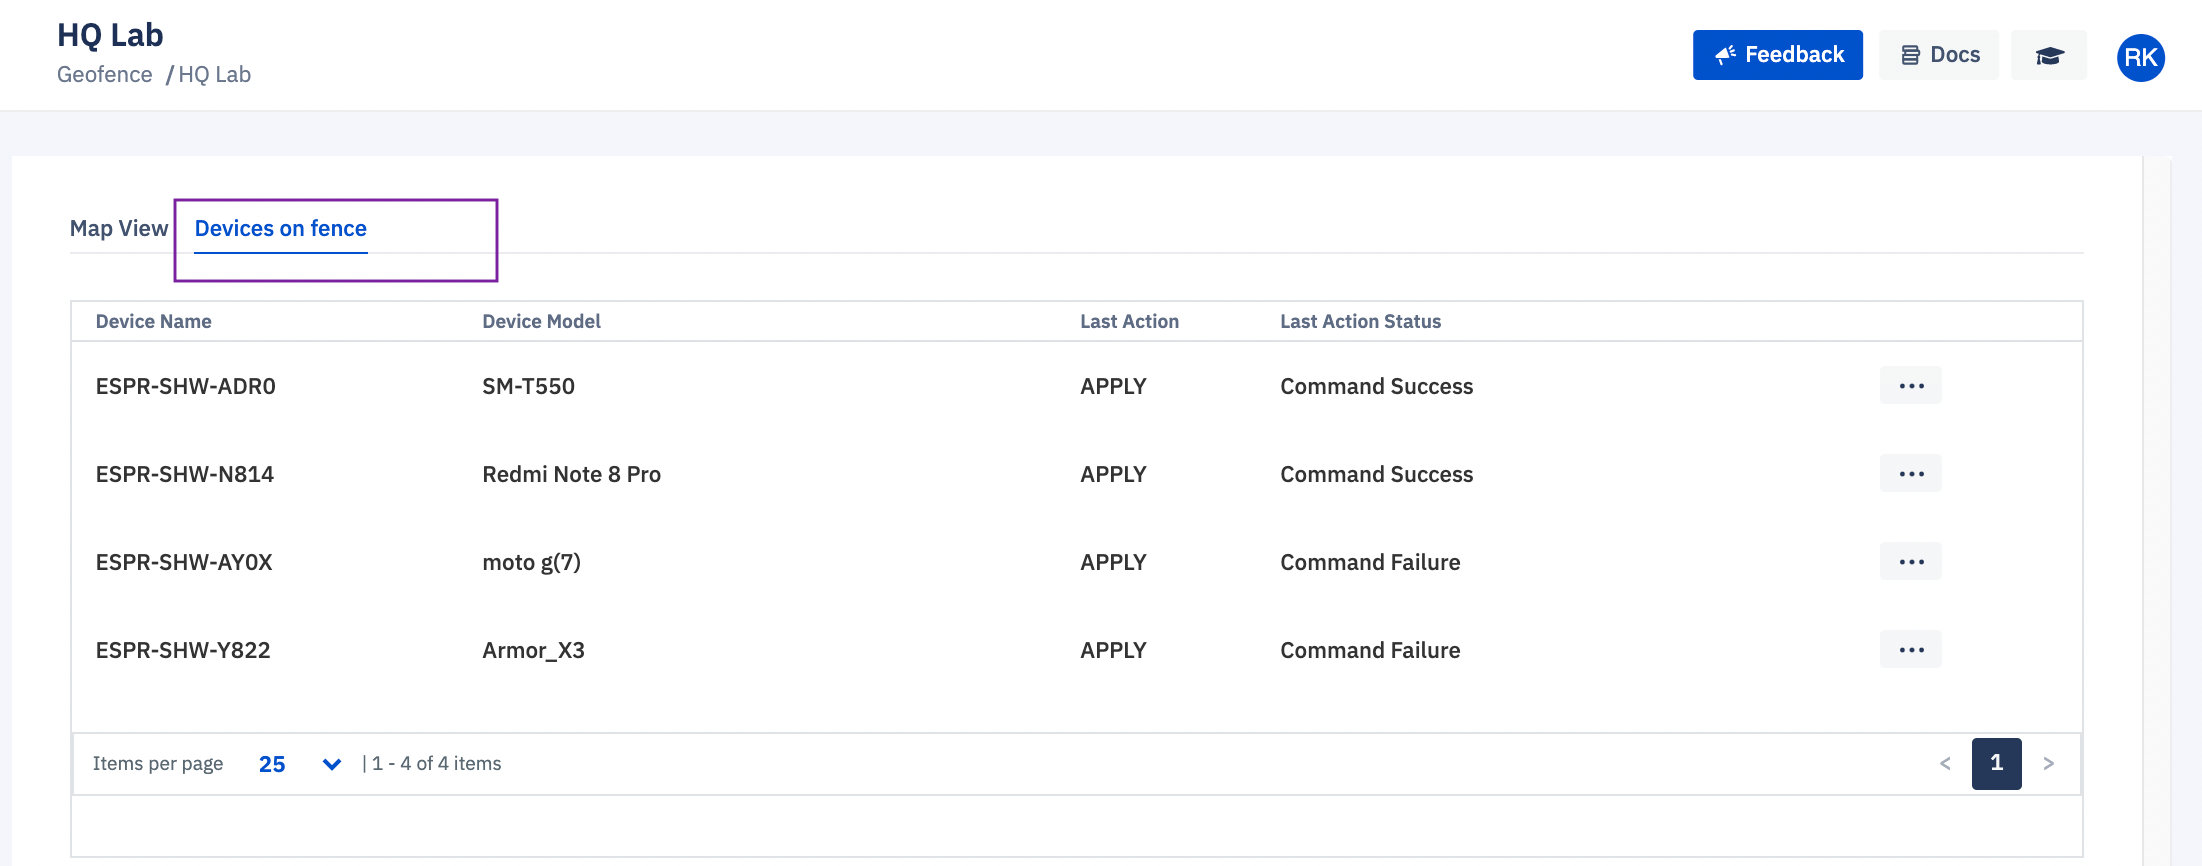Click APPLY action in ESPR-SHW-ADR0 row

[1114, 387]
